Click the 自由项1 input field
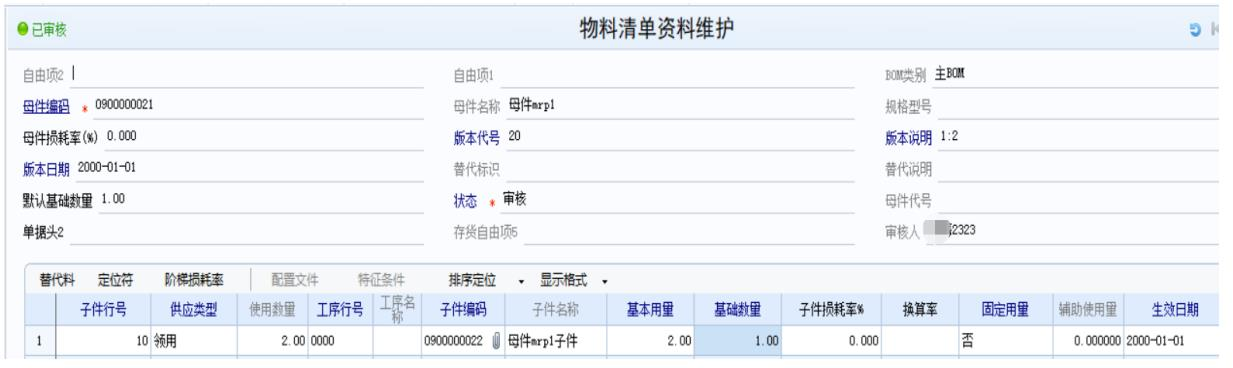1233x368 pixels. coord(677,76)
